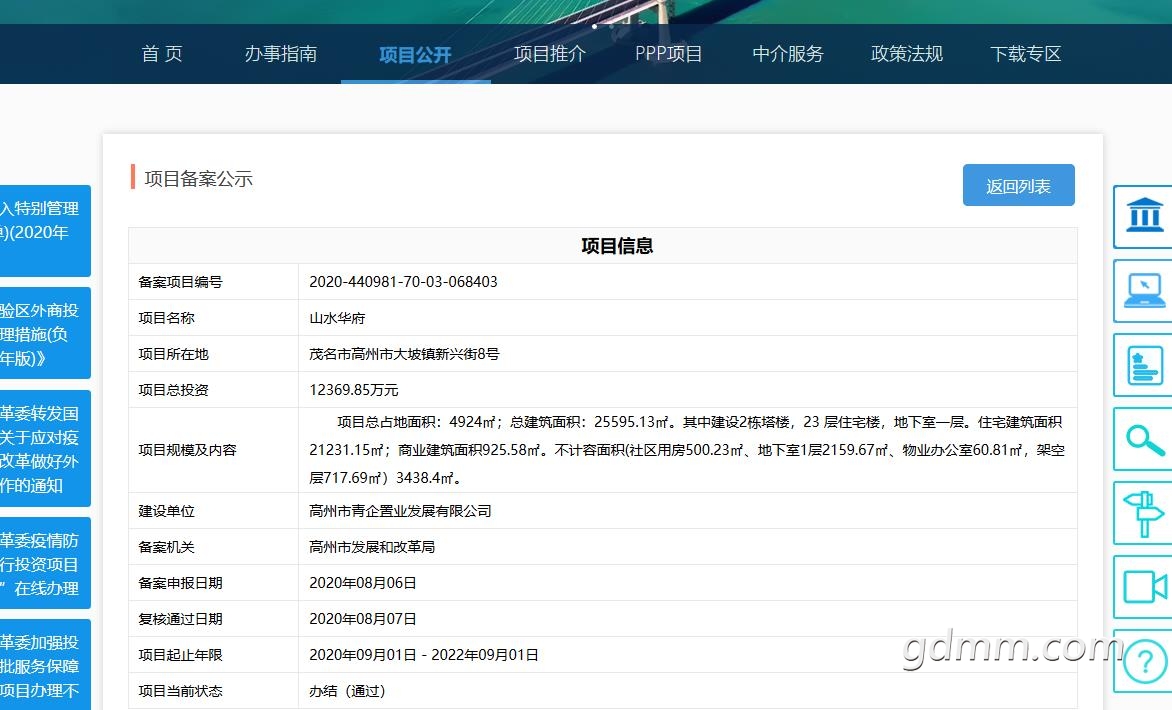Open the PPP项目 tab
Image resolution: width=1172 pixels, height=710 pixels.
tap(668, 54)
